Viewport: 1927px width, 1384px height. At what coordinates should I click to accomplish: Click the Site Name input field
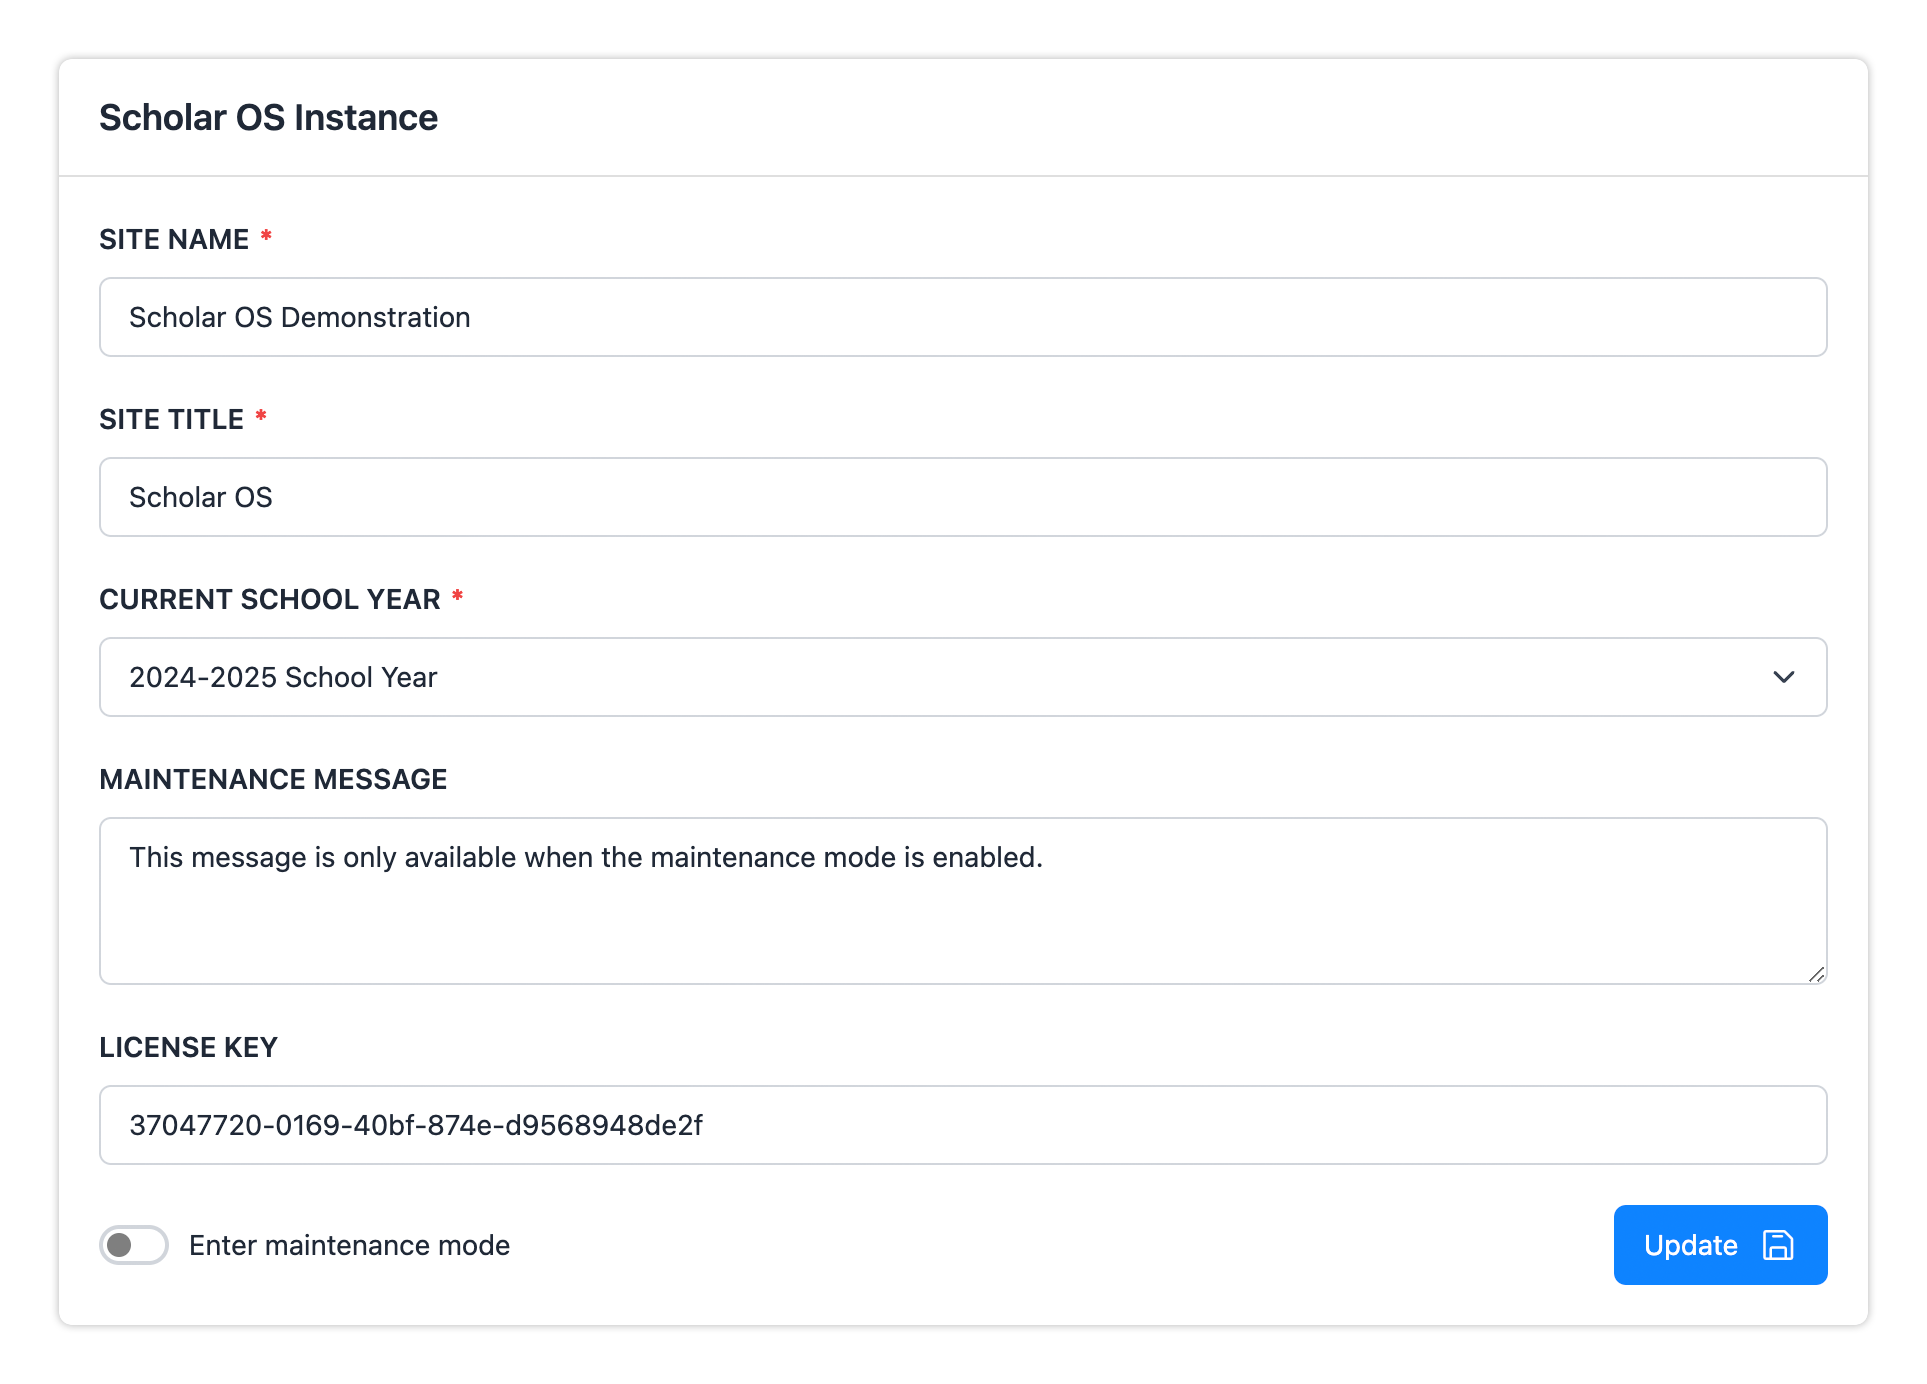963,317
